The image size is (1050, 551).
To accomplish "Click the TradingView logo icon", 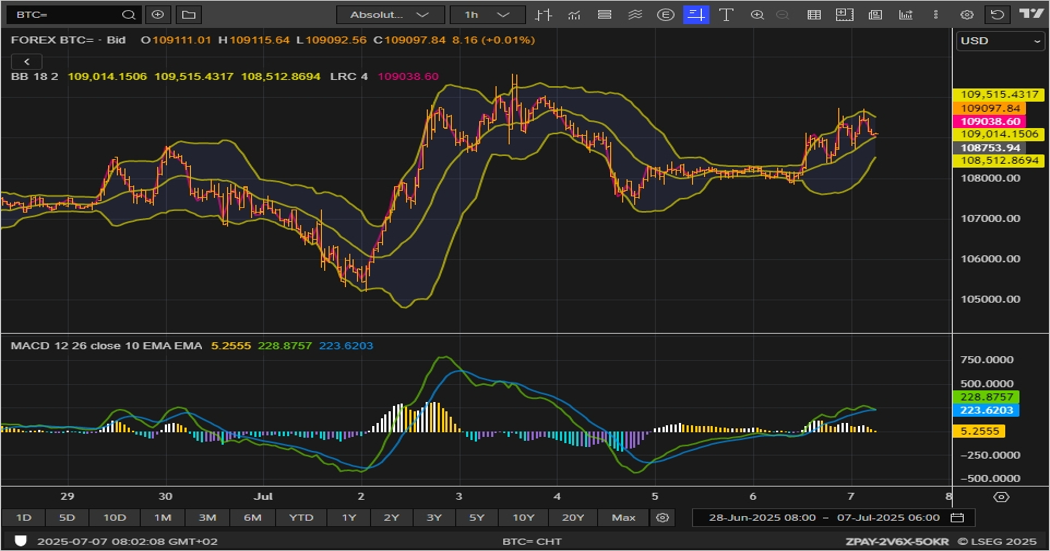I will (x=1031, y=13).
